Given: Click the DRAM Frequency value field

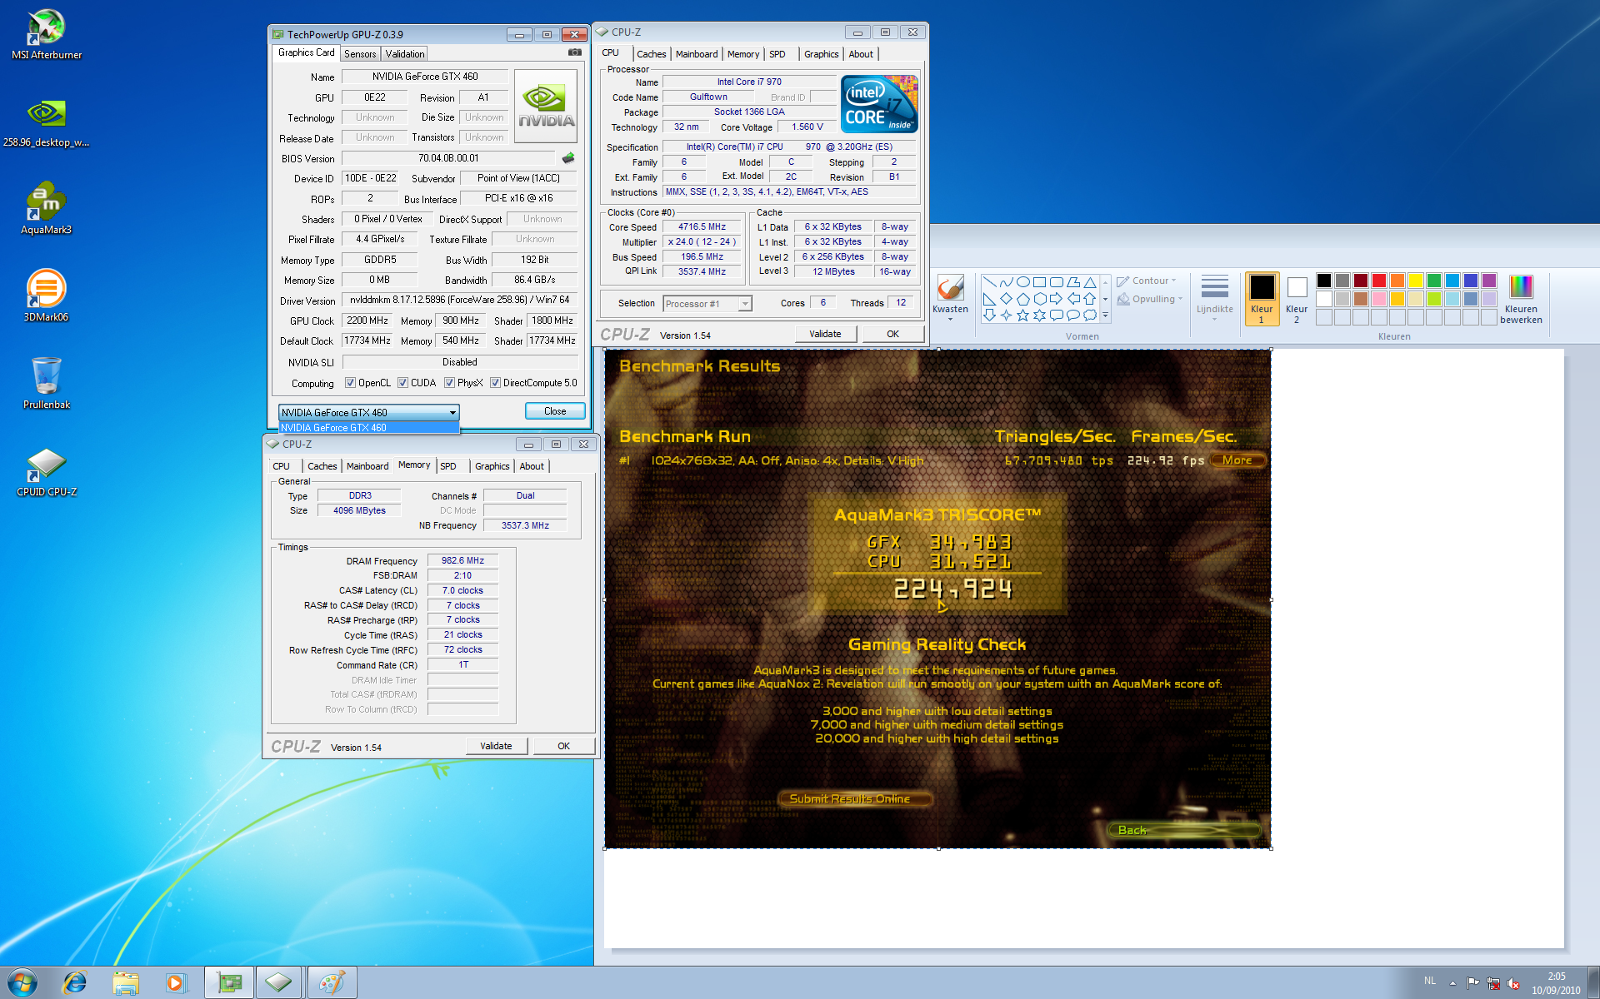Looking at the screenshot, I should point(463,561).
